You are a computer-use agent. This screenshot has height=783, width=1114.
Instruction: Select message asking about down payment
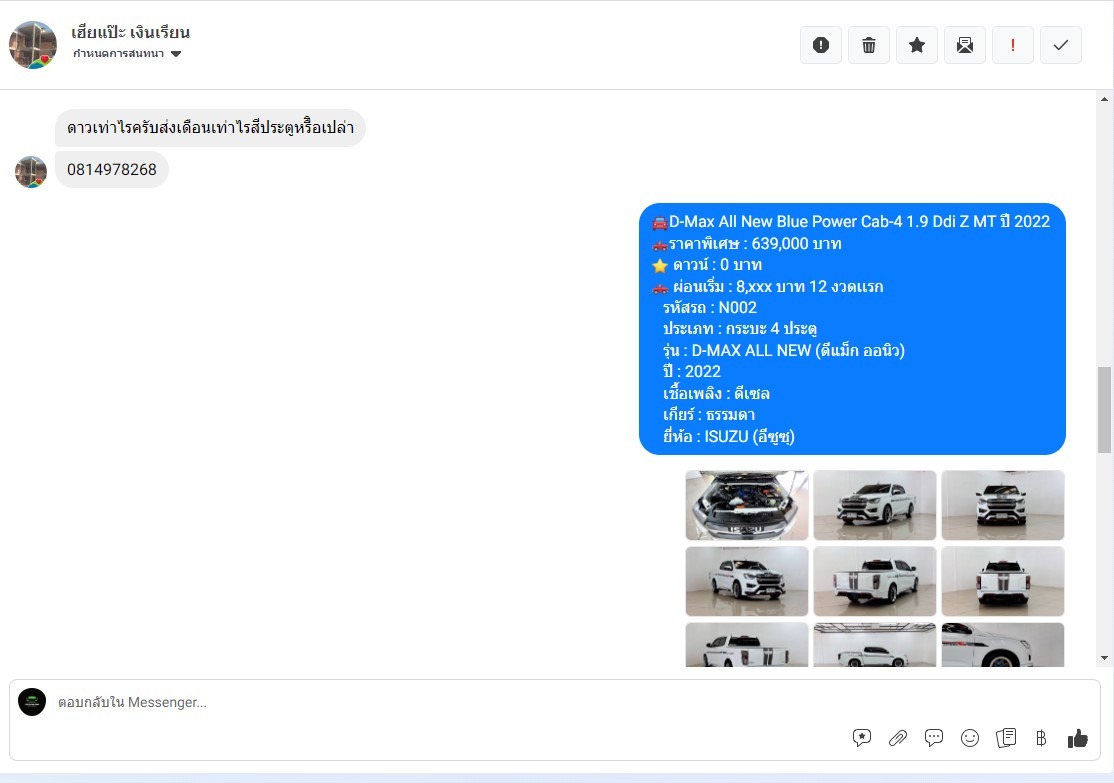point(210,128)
